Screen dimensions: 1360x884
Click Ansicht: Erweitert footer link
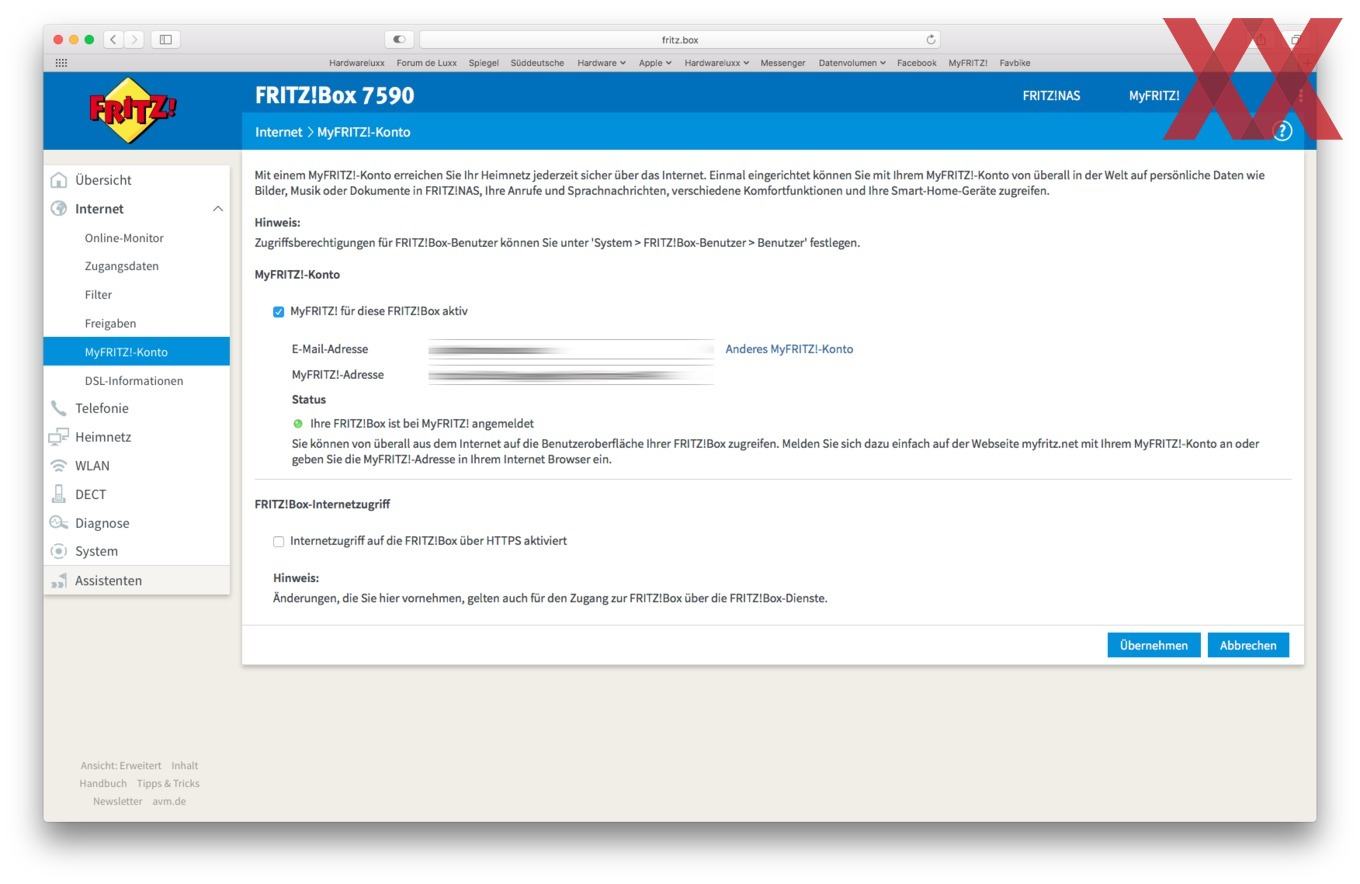[120, 766]
